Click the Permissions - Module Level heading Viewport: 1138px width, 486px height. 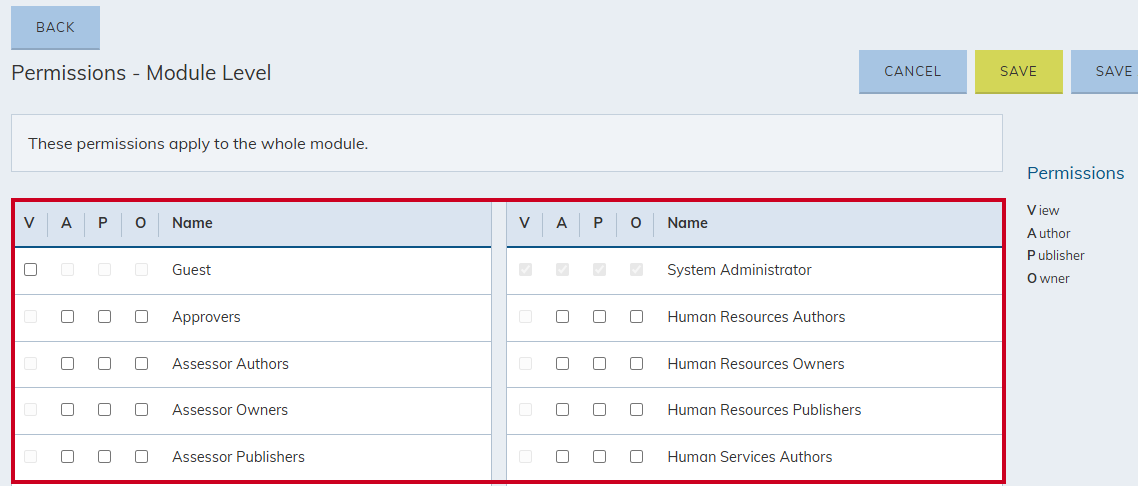tap(142, 73)
